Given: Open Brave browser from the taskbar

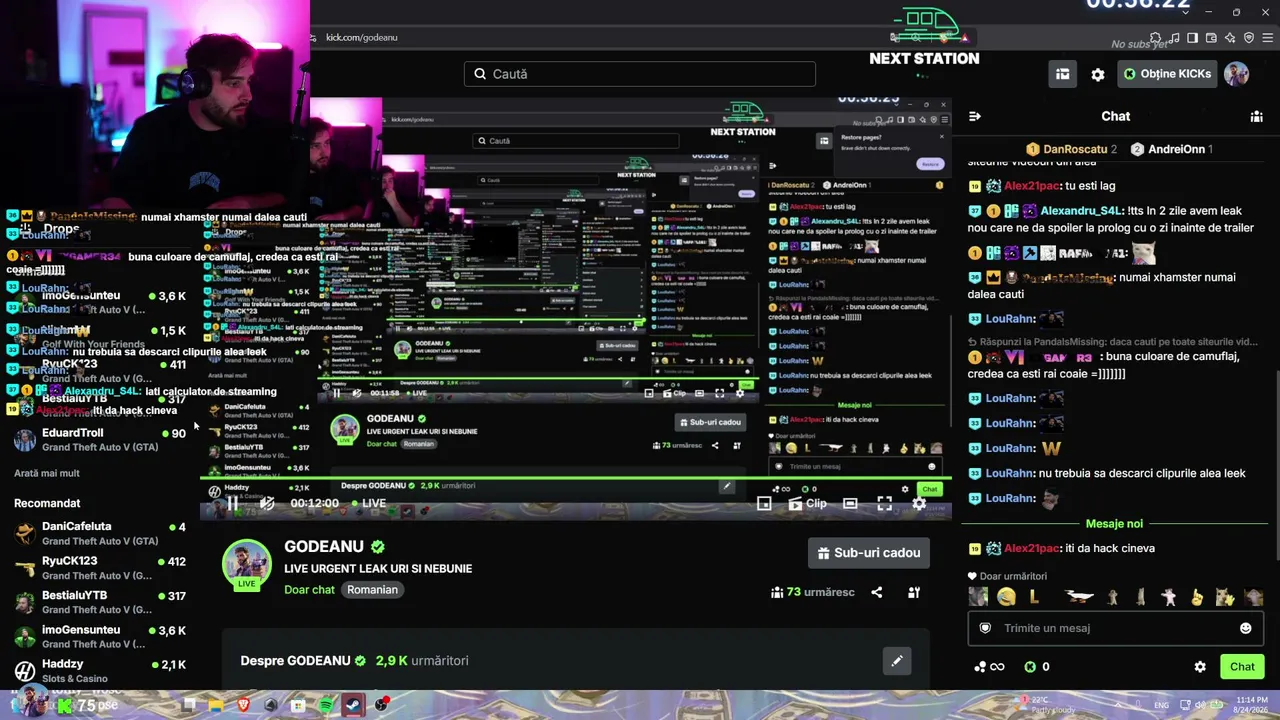Looking at the screenshot, I should coord(244,705).
